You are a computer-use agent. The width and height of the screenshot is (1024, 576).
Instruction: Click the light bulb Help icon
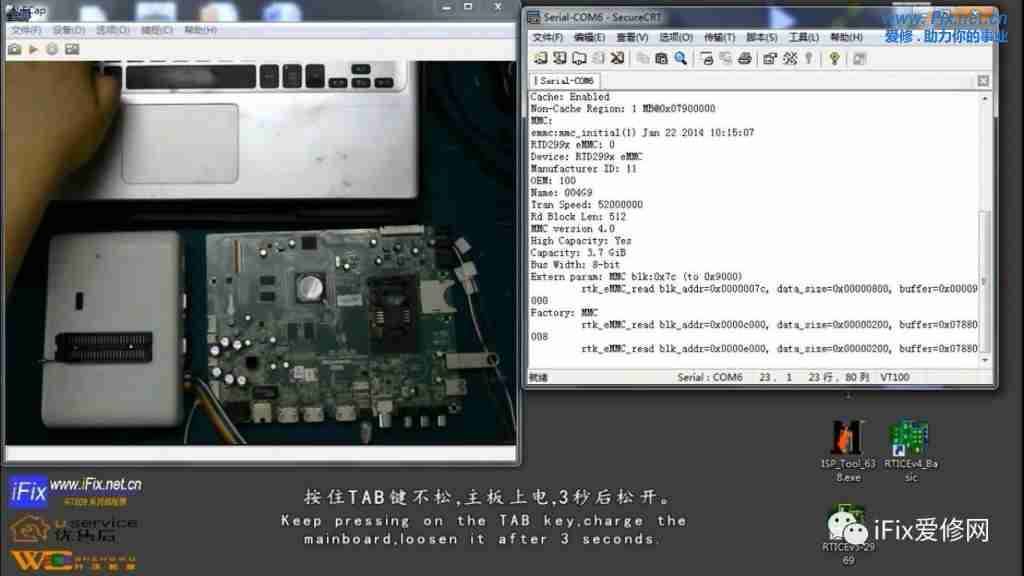click(834, 59)
